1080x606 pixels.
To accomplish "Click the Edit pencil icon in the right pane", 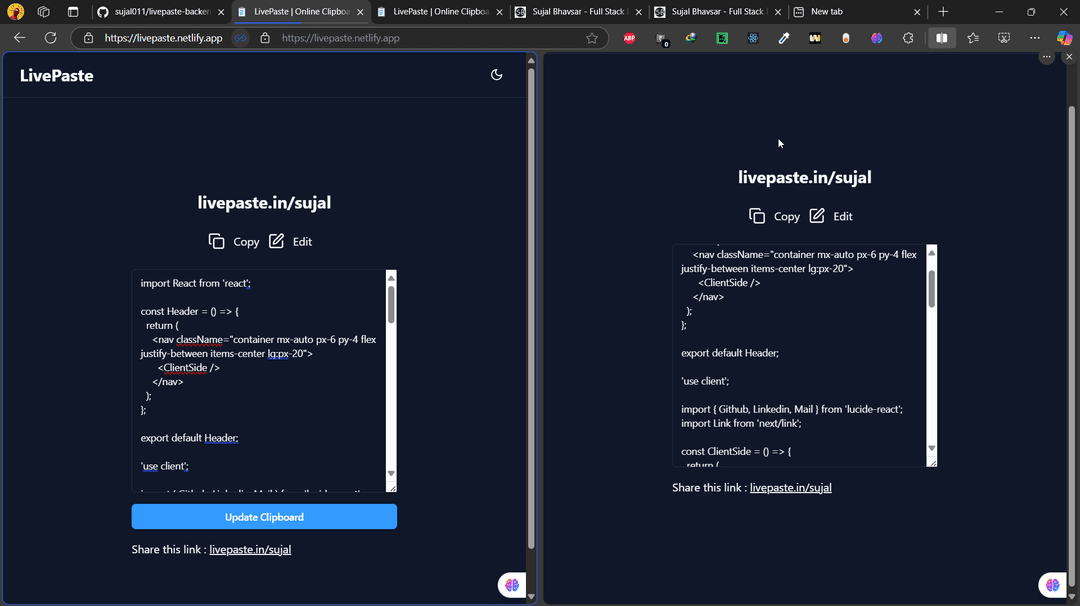I will click(x=817, y=216).
